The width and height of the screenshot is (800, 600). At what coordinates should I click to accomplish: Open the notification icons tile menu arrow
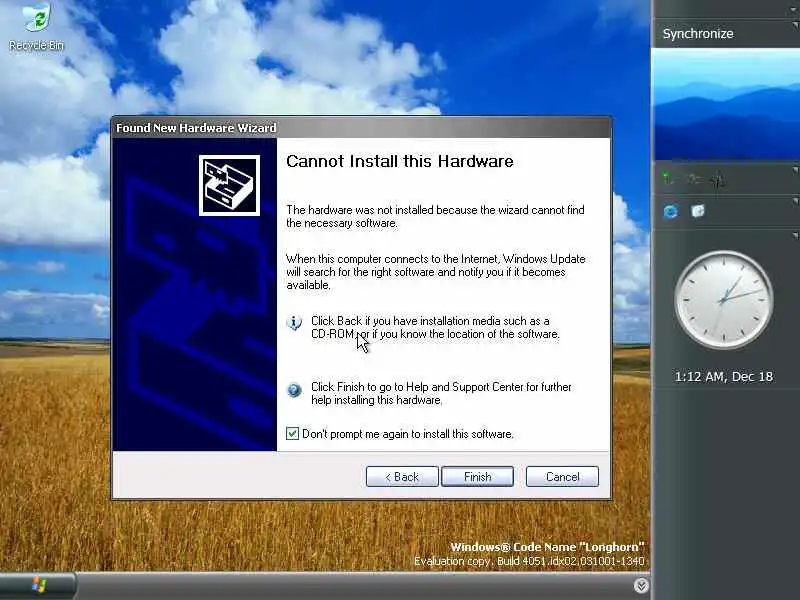click(x=796, y=170)
